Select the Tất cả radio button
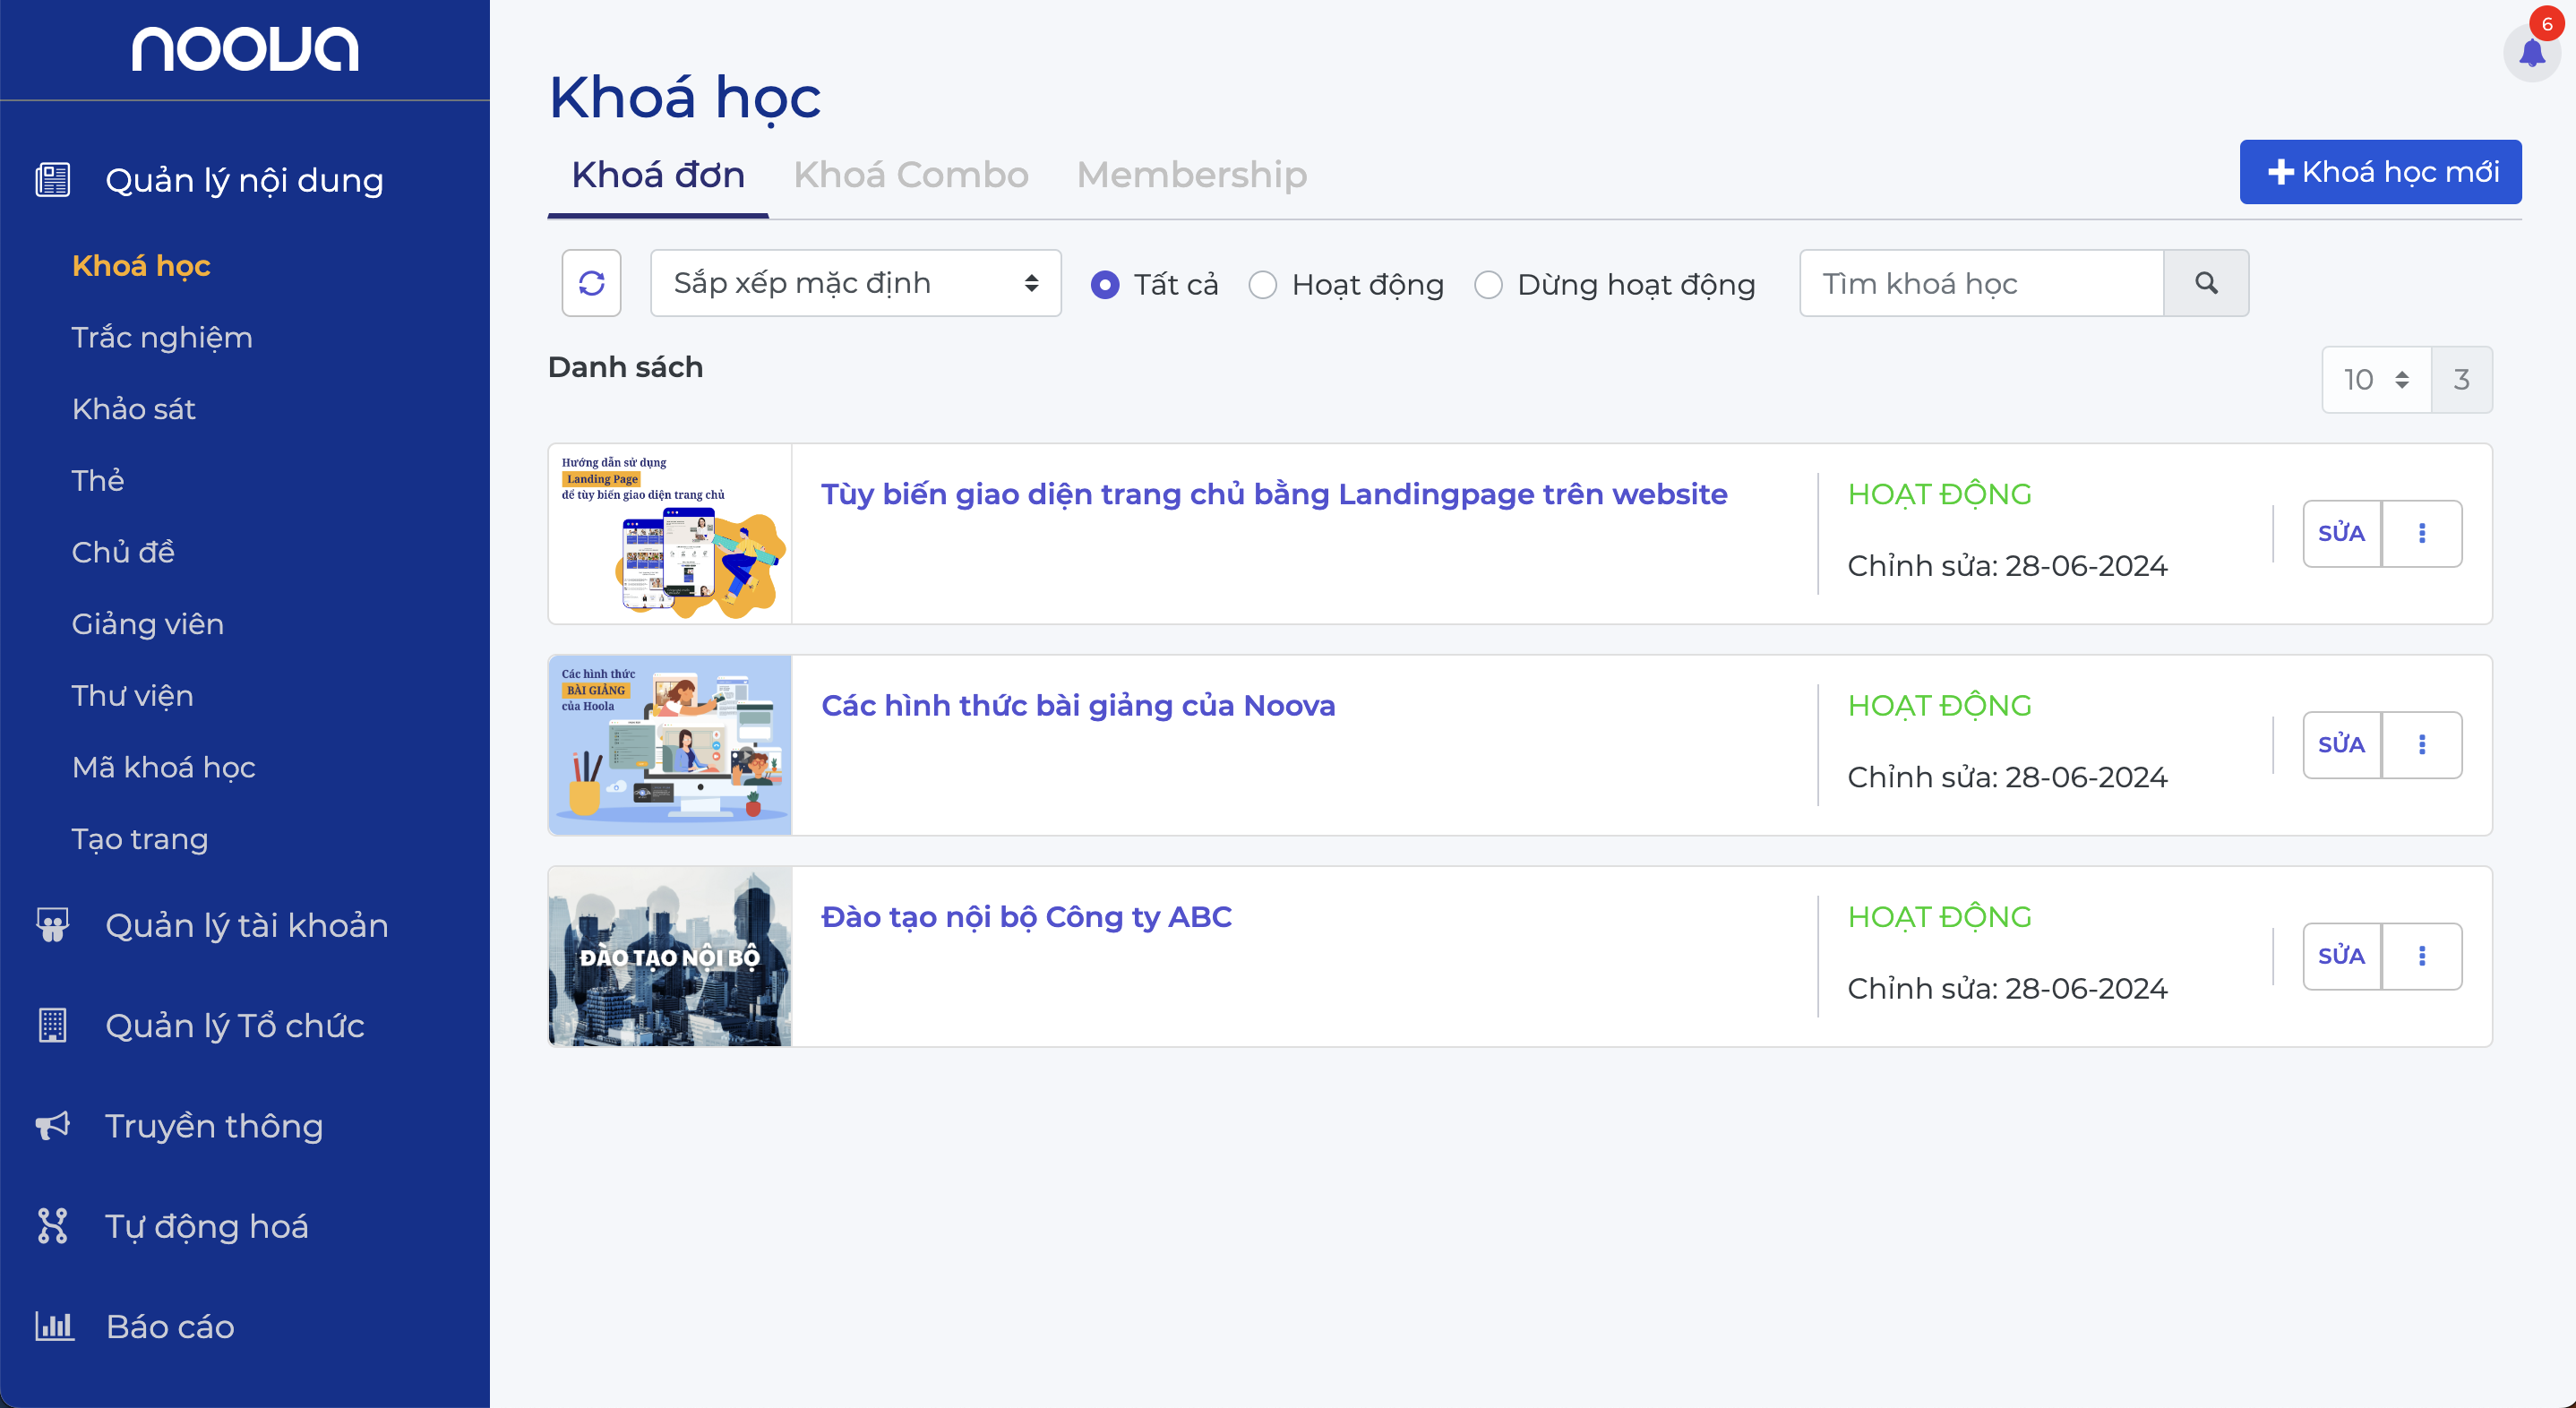The image size is (2576, 1408). tap(1105, 285)
